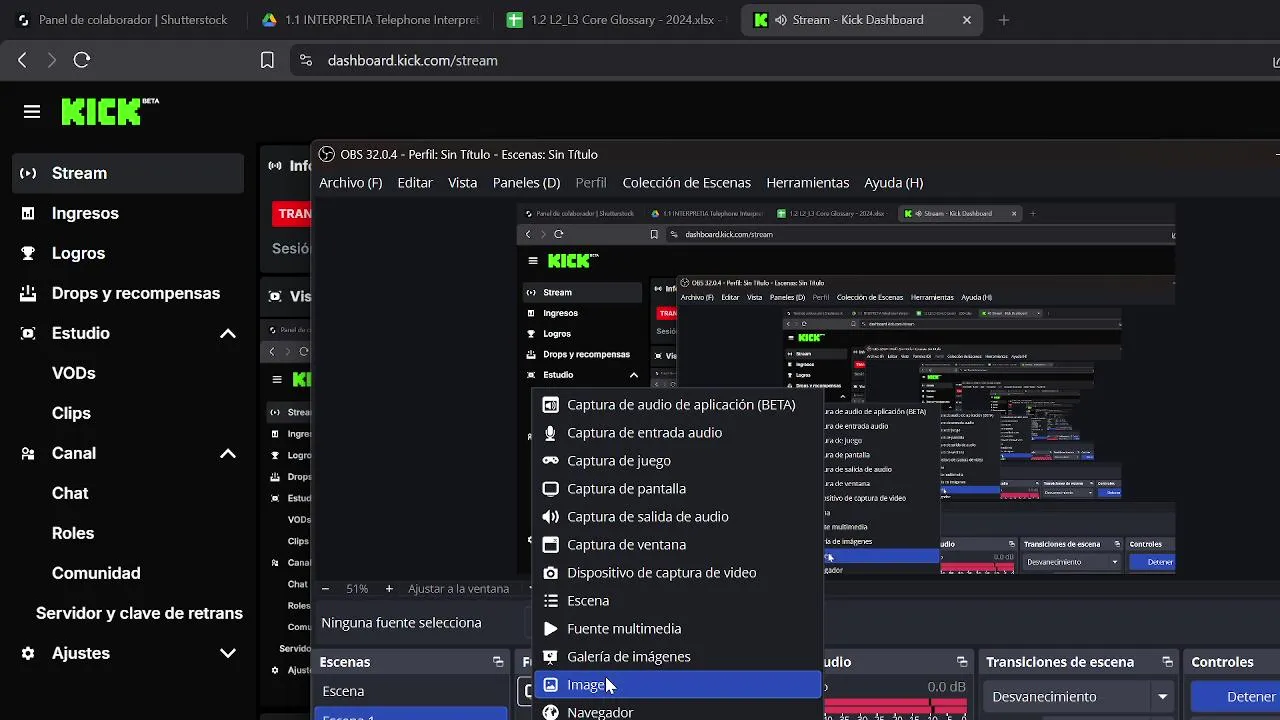The width and height of the screenshot is (1280, 720).
Task: Add Captura de audio de aplicación (BETA) source
Action: pyautogui.click(x=677, y=405)
